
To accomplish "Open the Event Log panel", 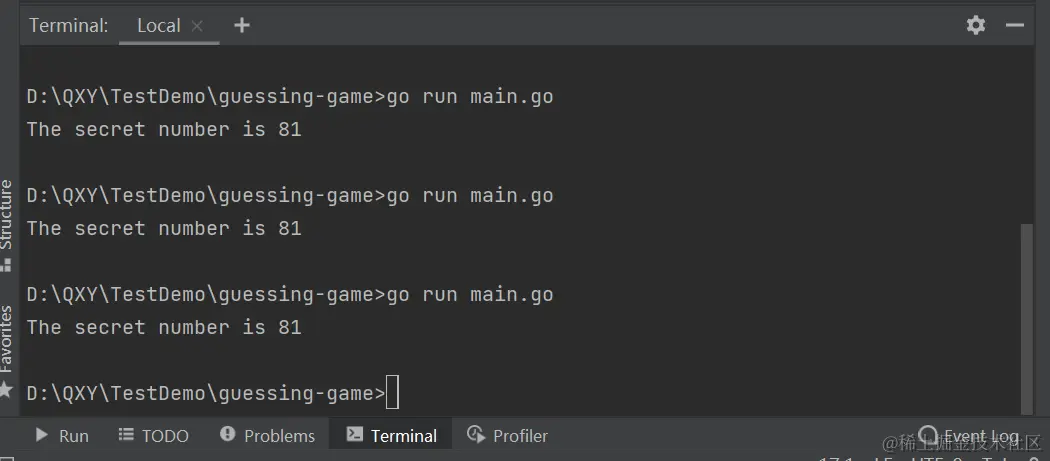I will click(x=970, y=436).
